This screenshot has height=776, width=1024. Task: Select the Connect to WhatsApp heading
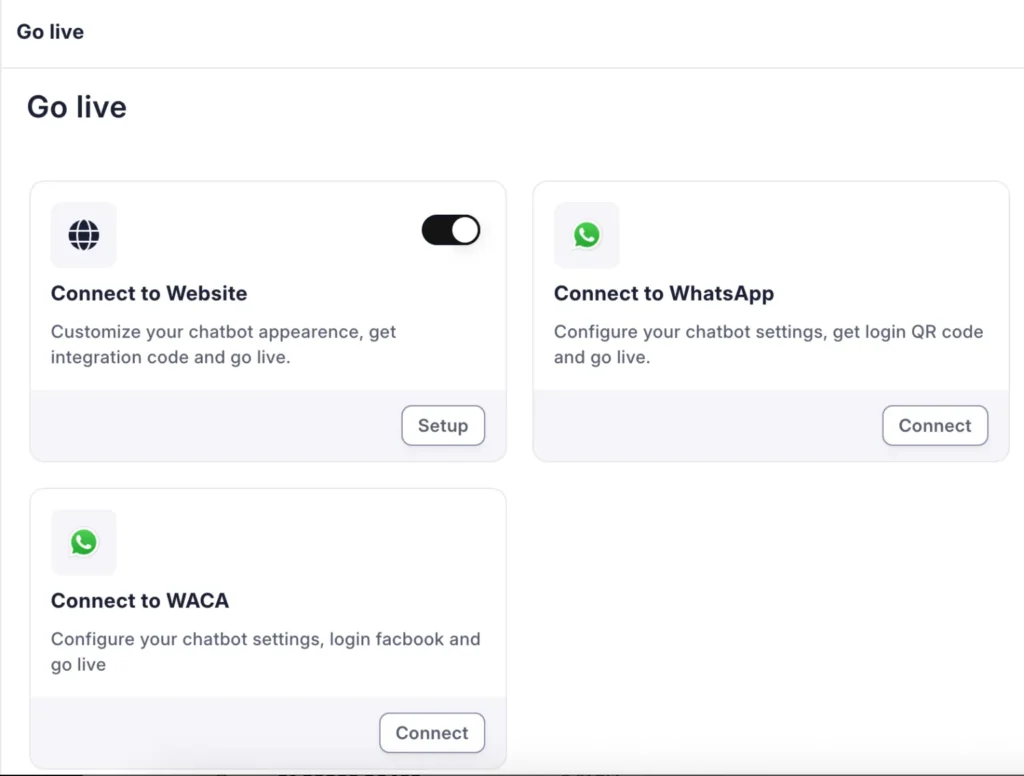664,293
